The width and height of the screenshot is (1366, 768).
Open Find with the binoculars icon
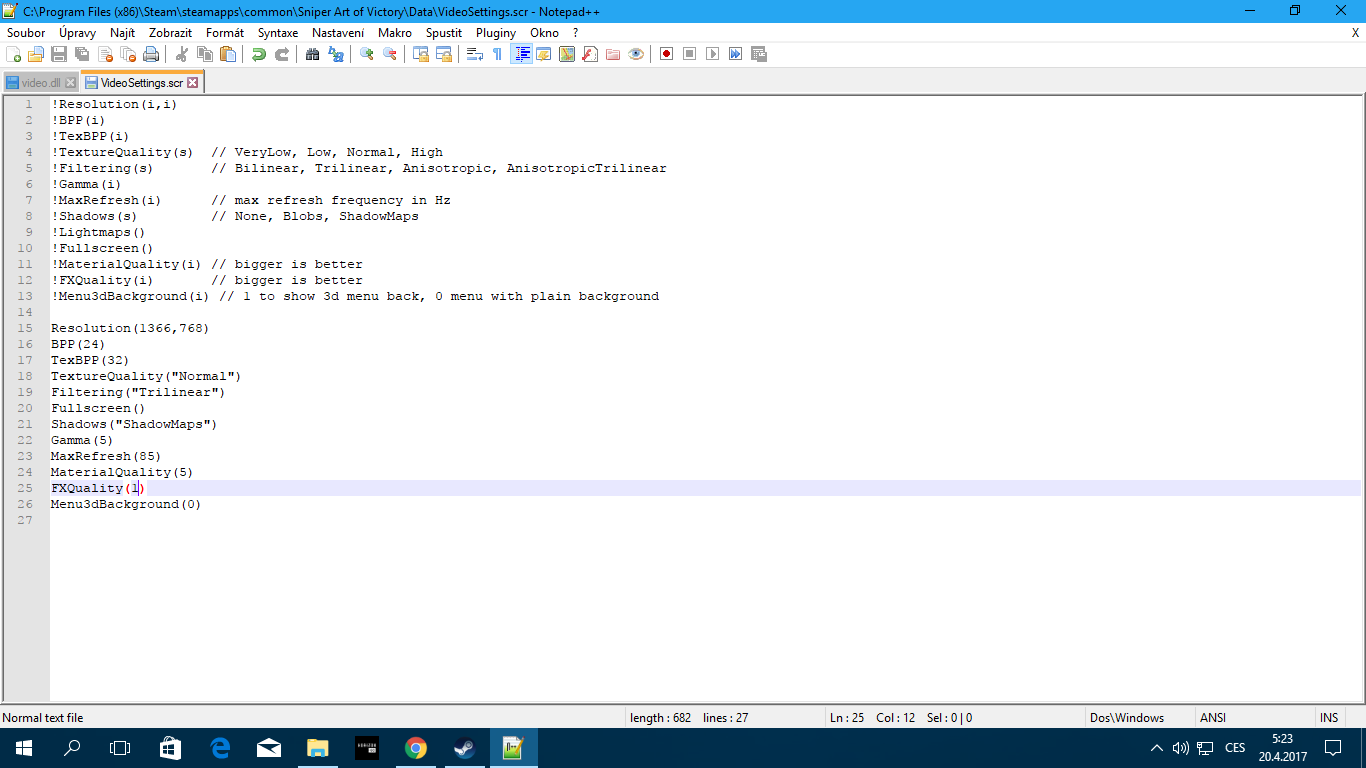click(313, 54)
